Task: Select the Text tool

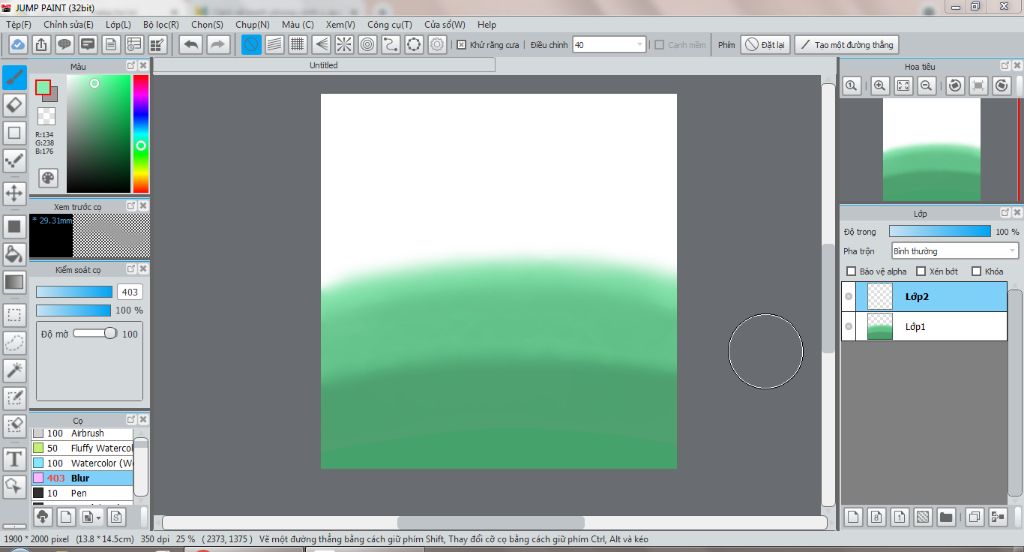Action: click(x=14, y=459)
